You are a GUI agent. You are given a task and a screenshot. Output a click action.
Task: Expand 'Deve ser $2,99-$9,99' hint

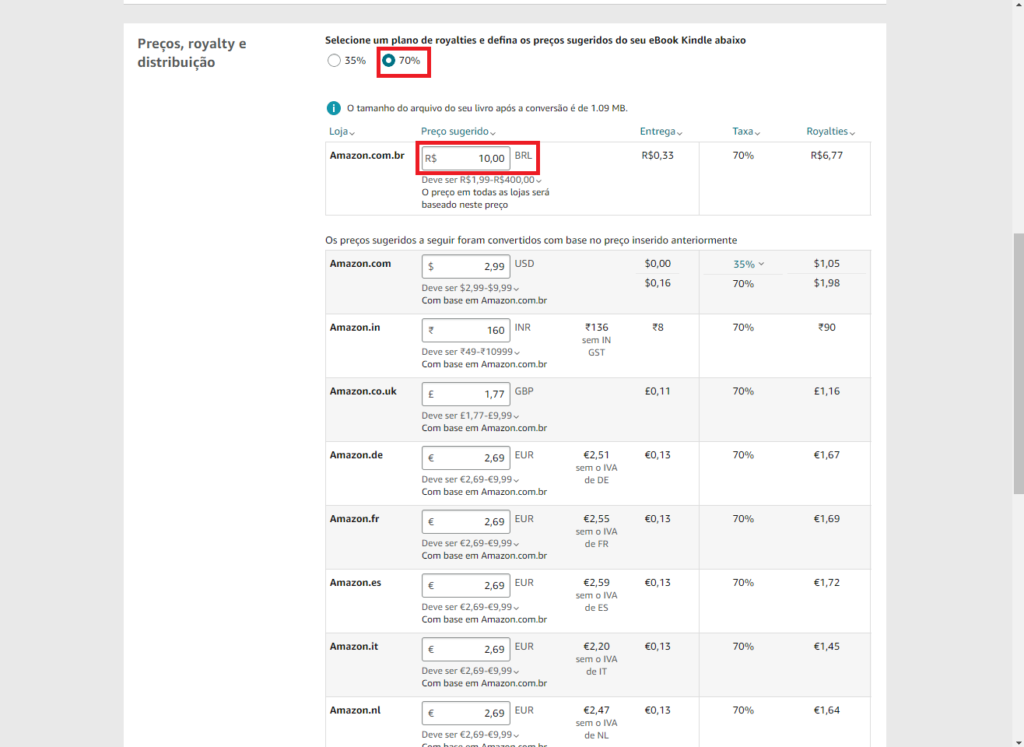470,288
